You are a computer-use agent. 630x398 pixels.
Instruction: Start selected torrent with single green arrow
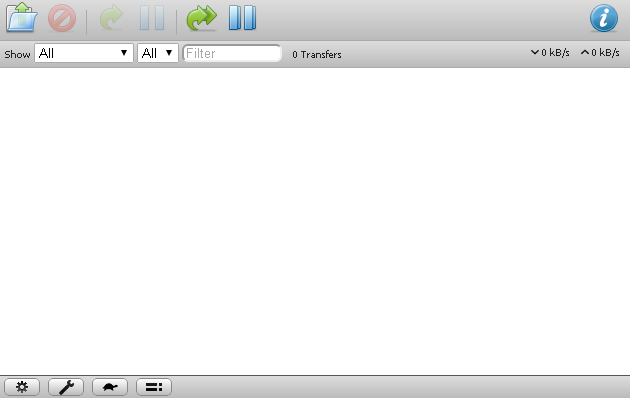(x=111, y=17)
